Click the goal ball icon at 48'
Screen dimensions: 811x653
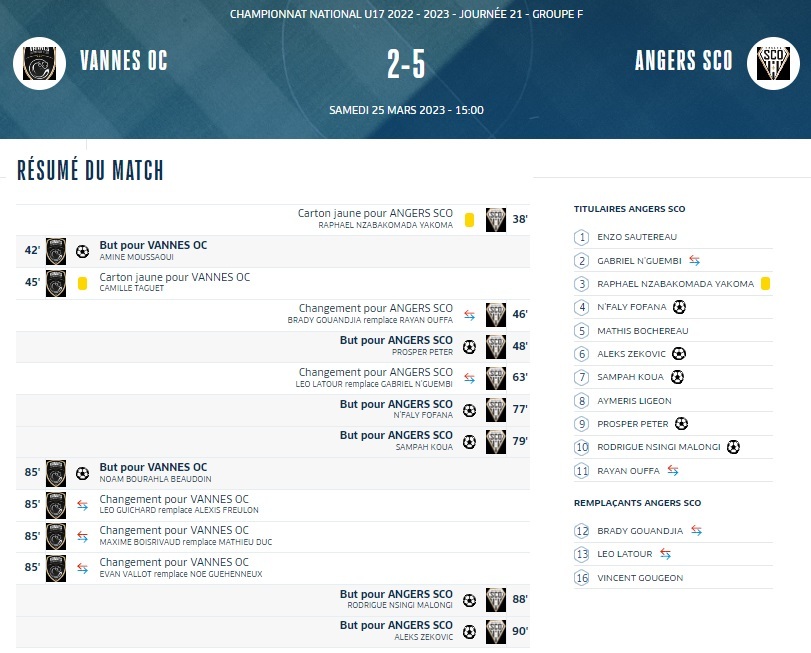(x=469, y=347)
